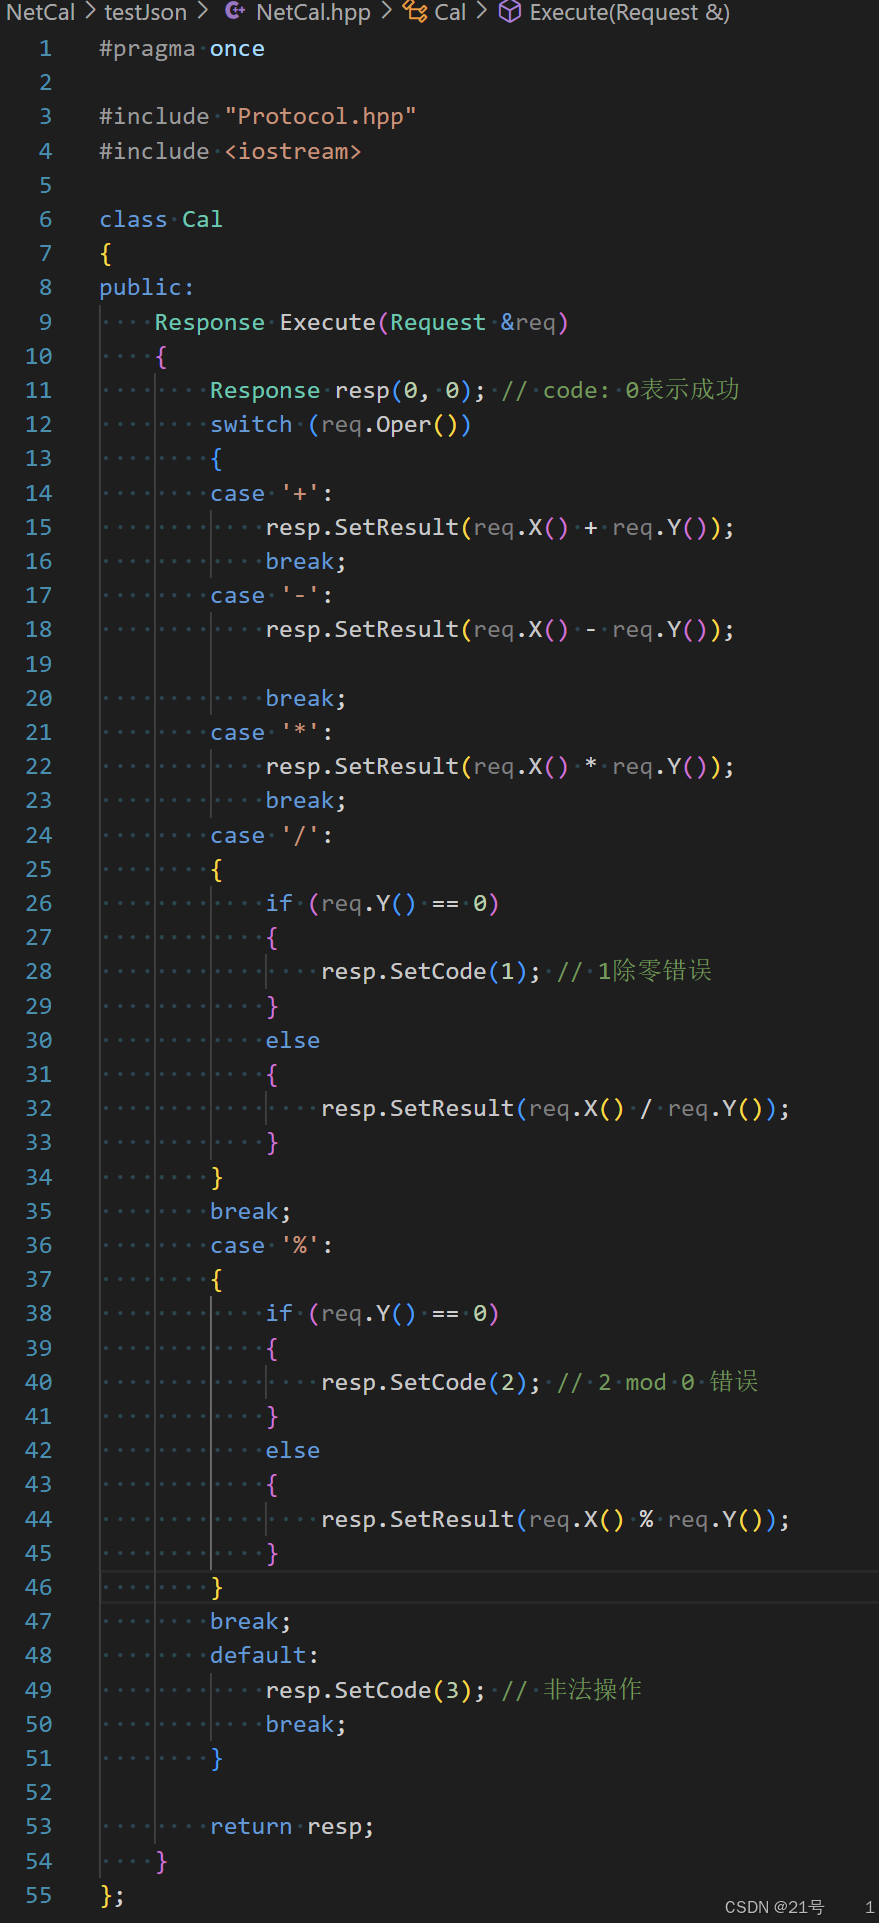Screen dimensions: 879x1923
Task: Click SetResult with X() * Y() line
Action: point(500,767)
